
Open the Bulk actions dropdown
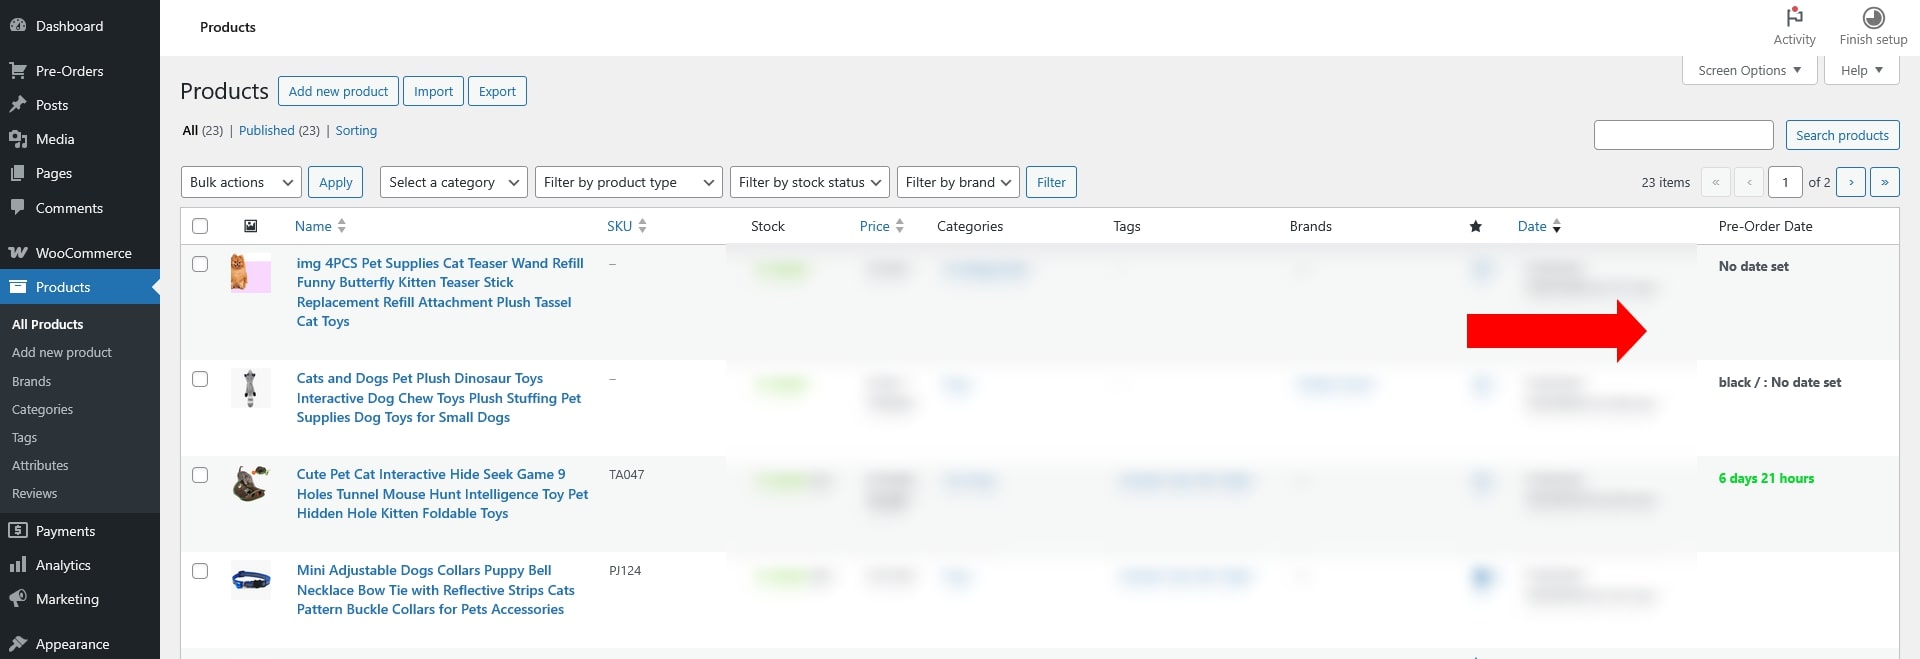pyautogui.click(x=241, y=182)
